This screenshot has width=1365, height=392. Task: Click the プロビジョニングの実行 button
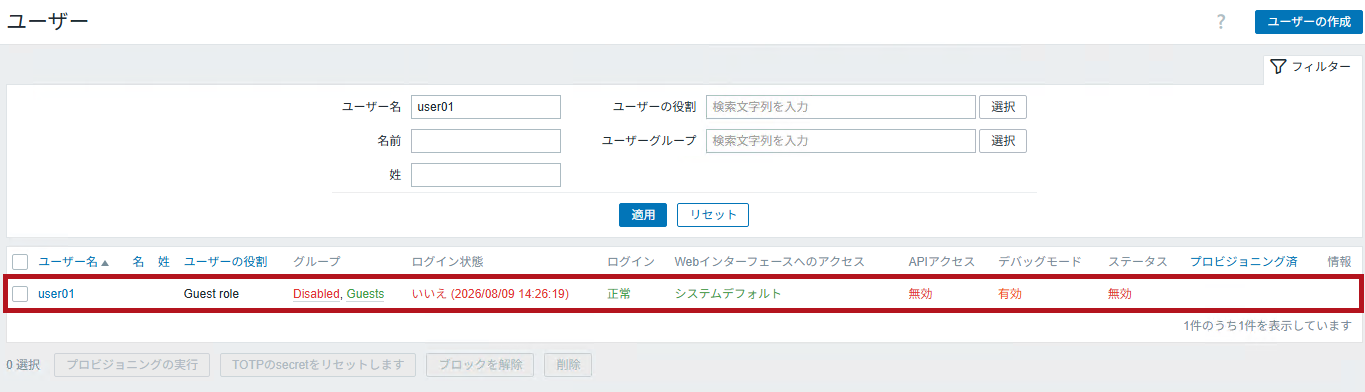(132, 365)
